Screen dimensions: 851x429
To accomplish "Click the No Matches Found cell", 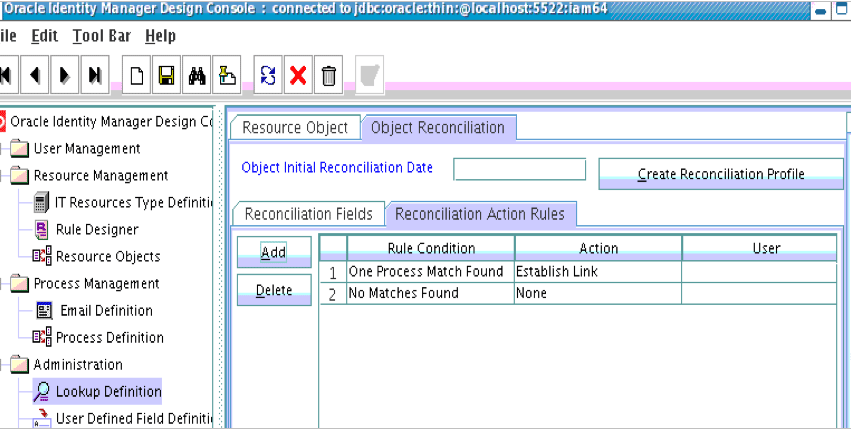I will [x=431, y=293].
